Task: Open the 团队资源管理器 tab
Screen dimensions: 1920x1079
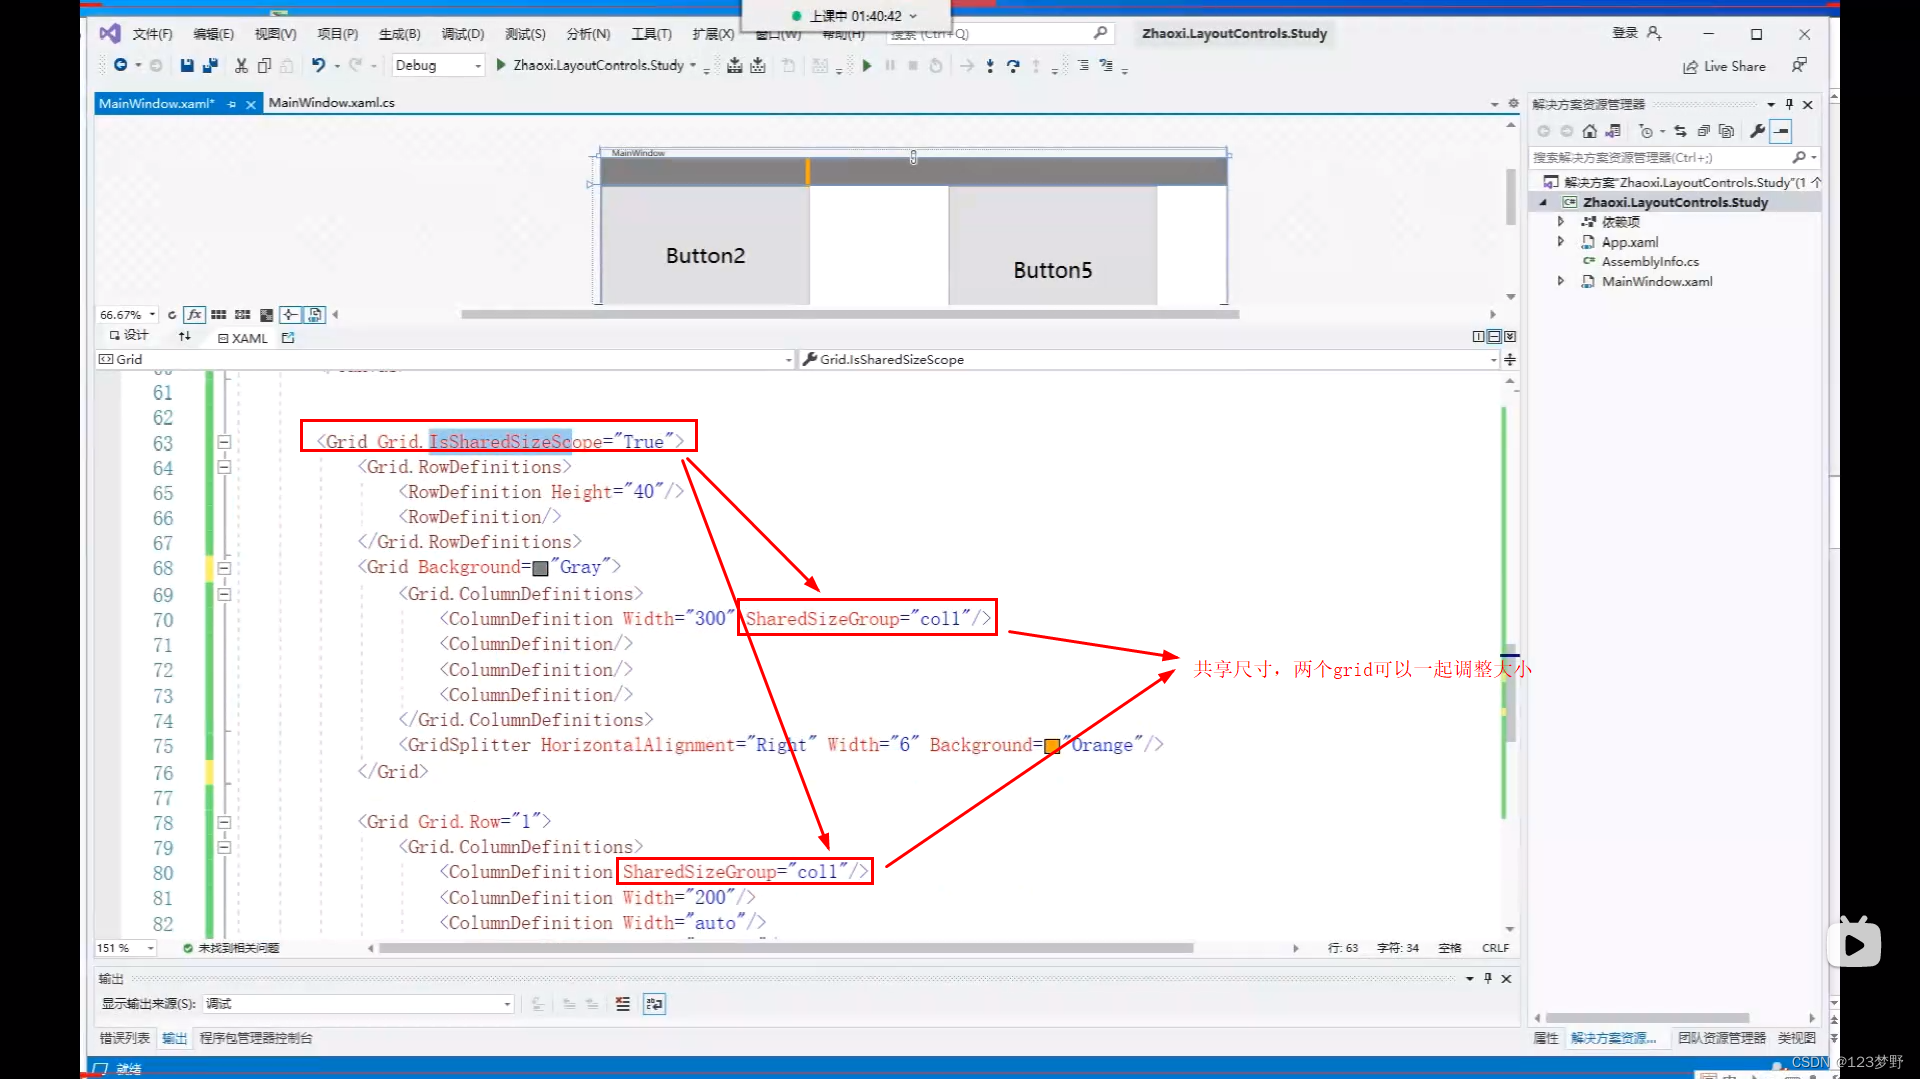Action: pyautogui.click(x=1721, y=1038)
